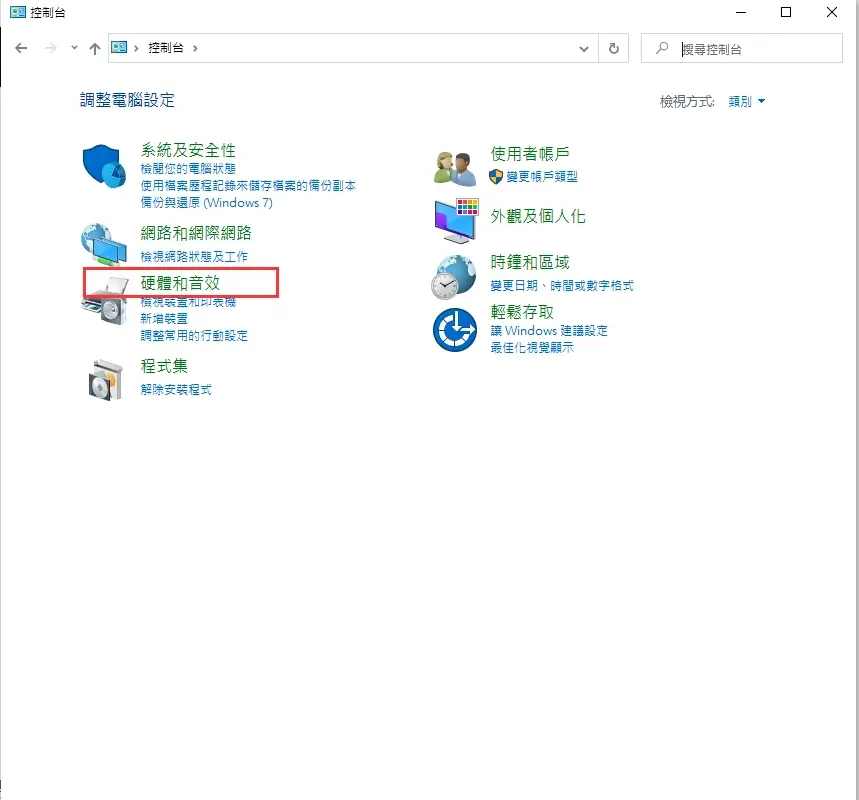Open 使用檔案歷程記錄來儲存檔案的備份副本 link

[248, 186]
